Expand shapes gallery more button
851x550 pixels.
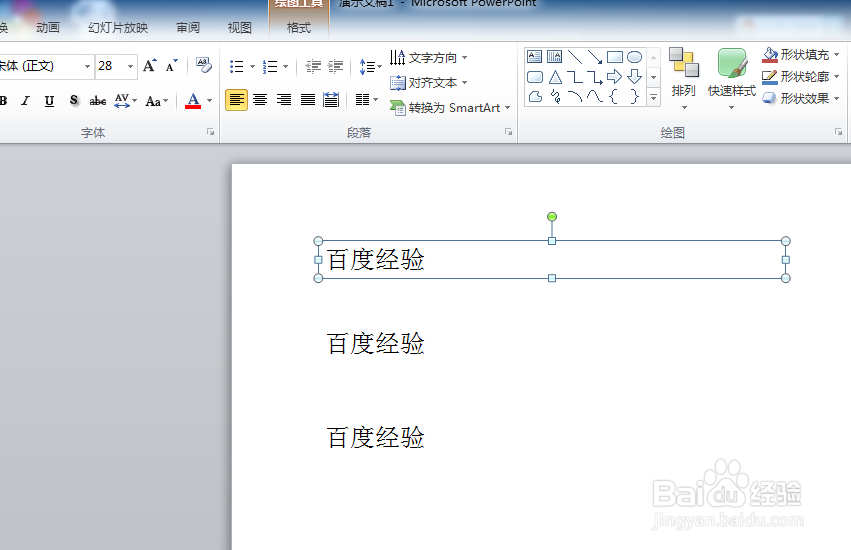tap(653, 97)
